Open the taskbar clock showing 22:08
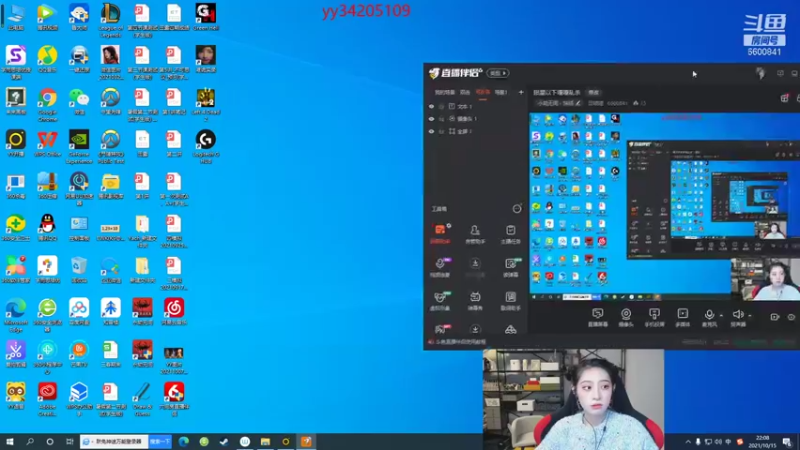Viewport: 800px width, 450px height. coord(762,442)
